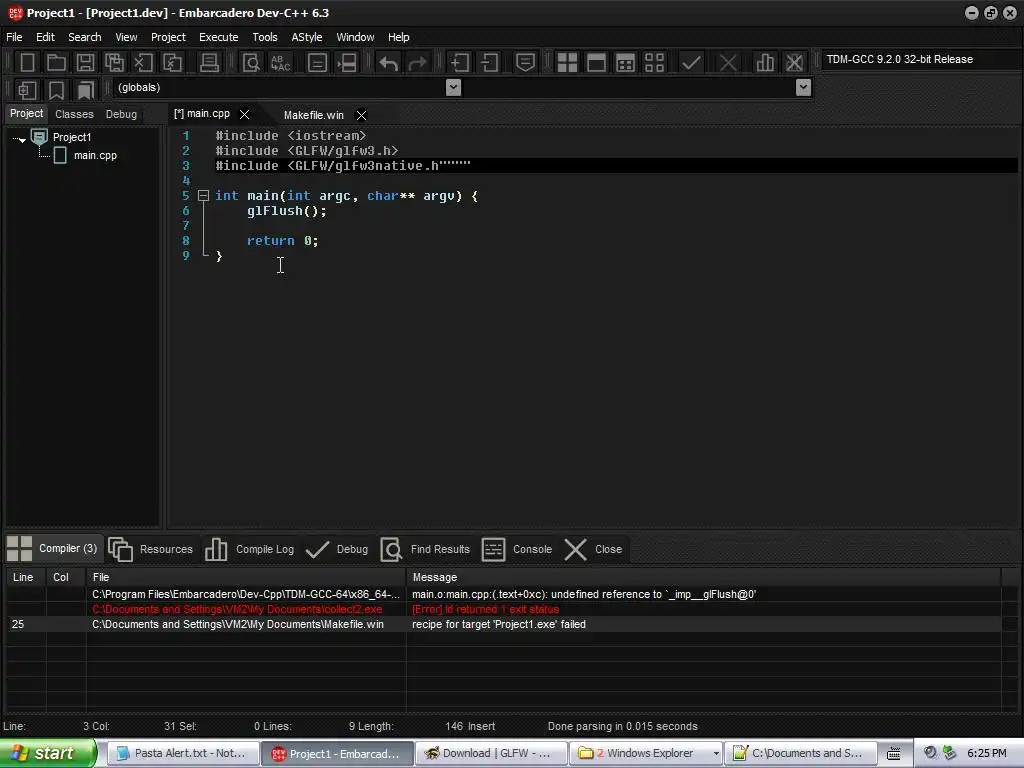Image resolution: width=1024 pixels, height=768 pixels.
Task: Switch to the Classes sidebar tab
Action: tap(74, 114)
